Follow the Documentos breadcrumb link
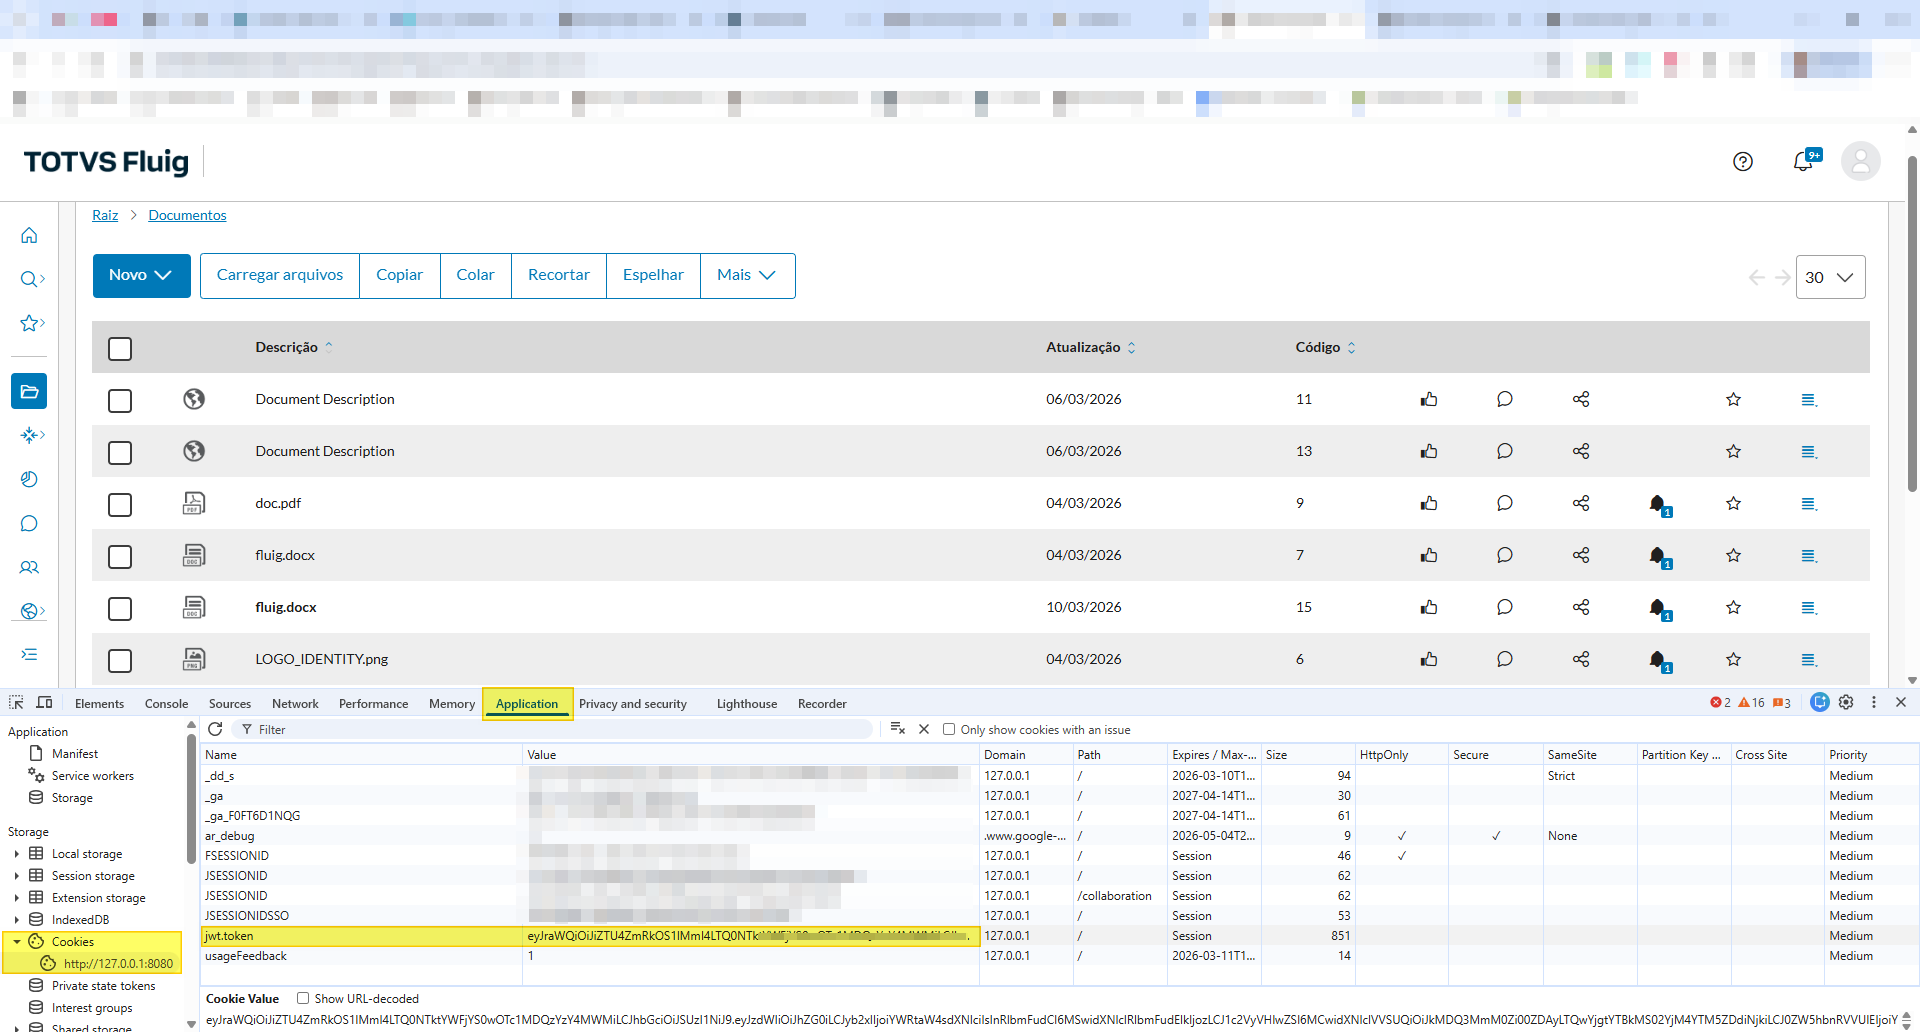The height and width of the screenshot is (1032, 1920). 187,215
